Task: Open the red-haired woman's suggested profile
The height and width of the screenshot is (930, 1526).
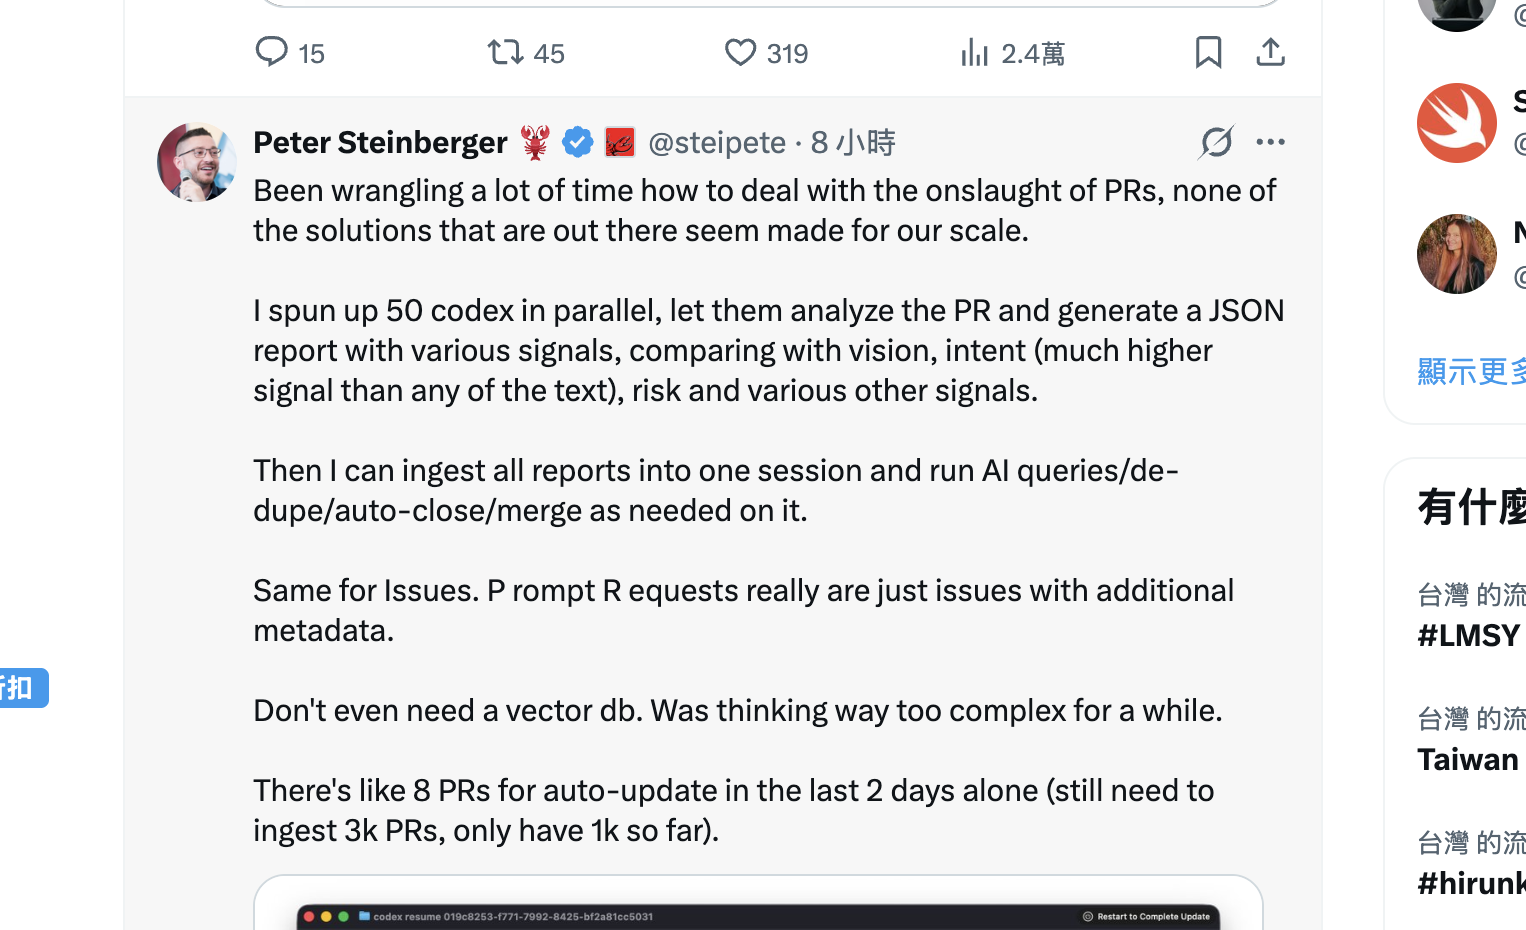Action: click(x=1456, y=254)
